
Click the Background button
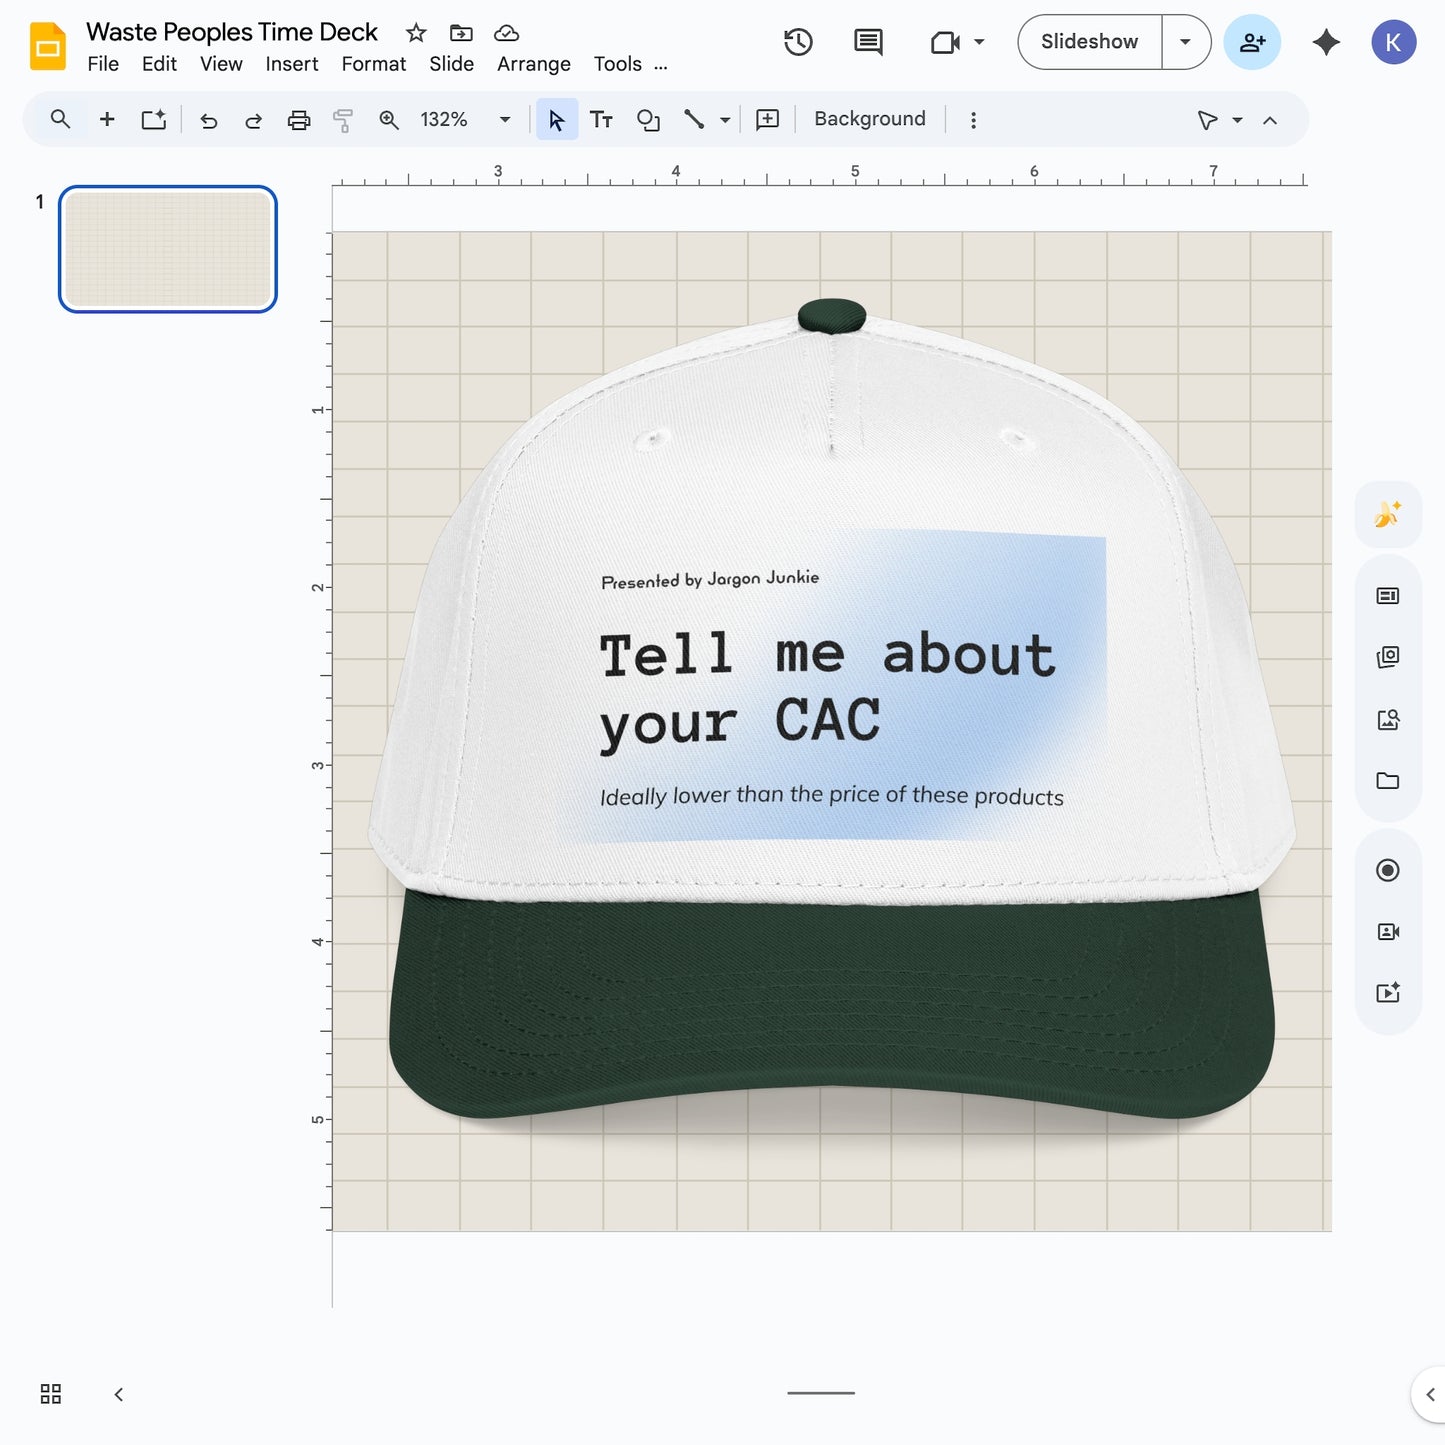click(x=868, y=118)
